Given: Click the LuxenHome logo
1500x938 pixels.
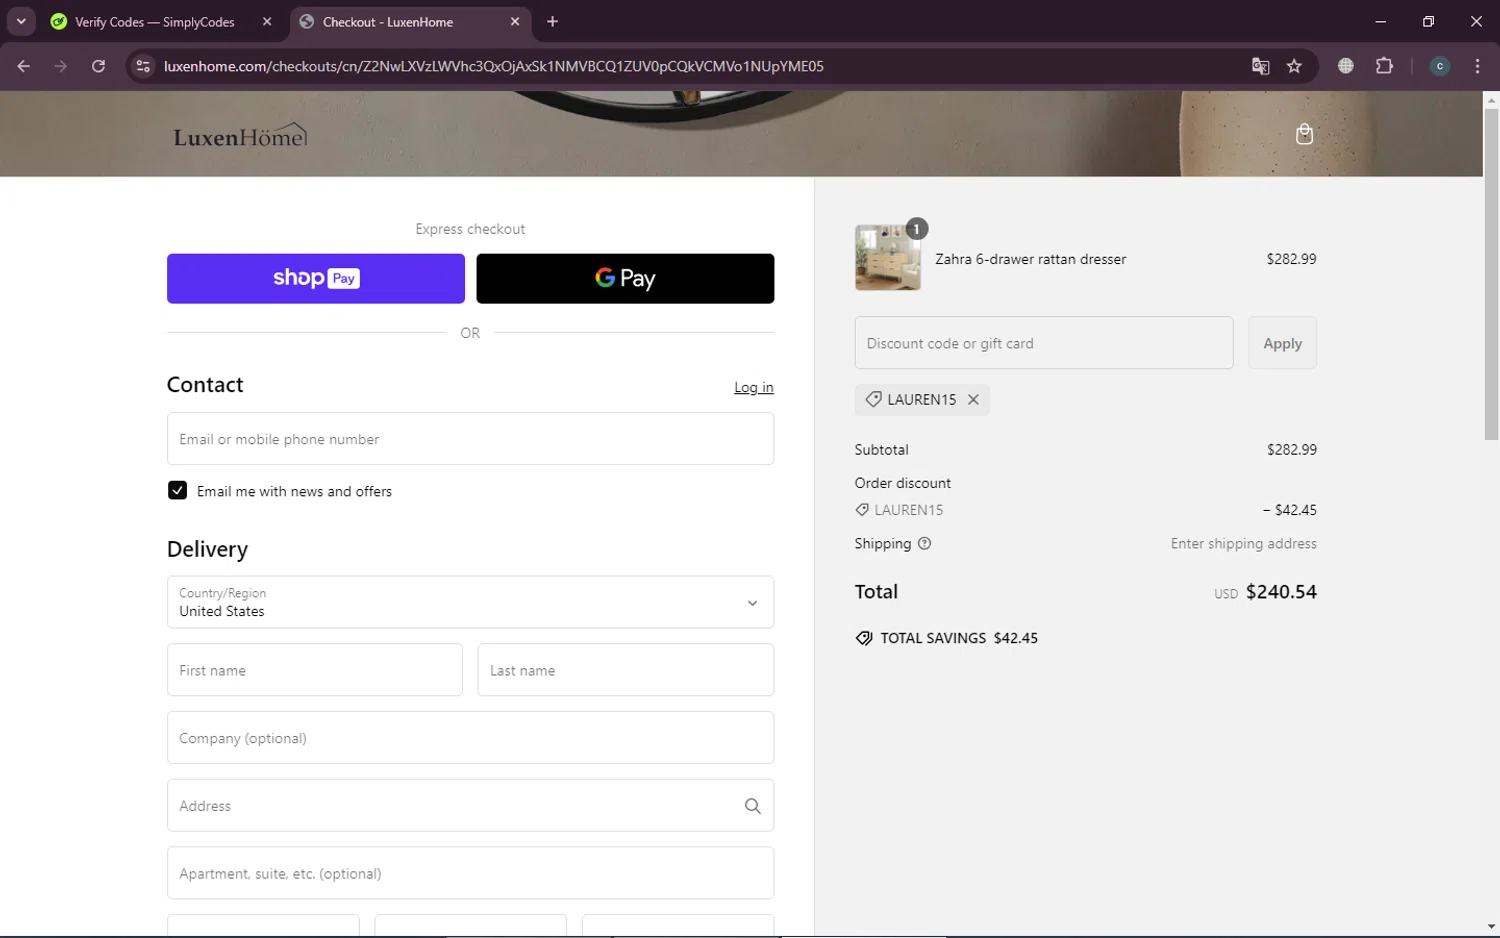Looking at the screenshot, I should click(x=240, y=135).
